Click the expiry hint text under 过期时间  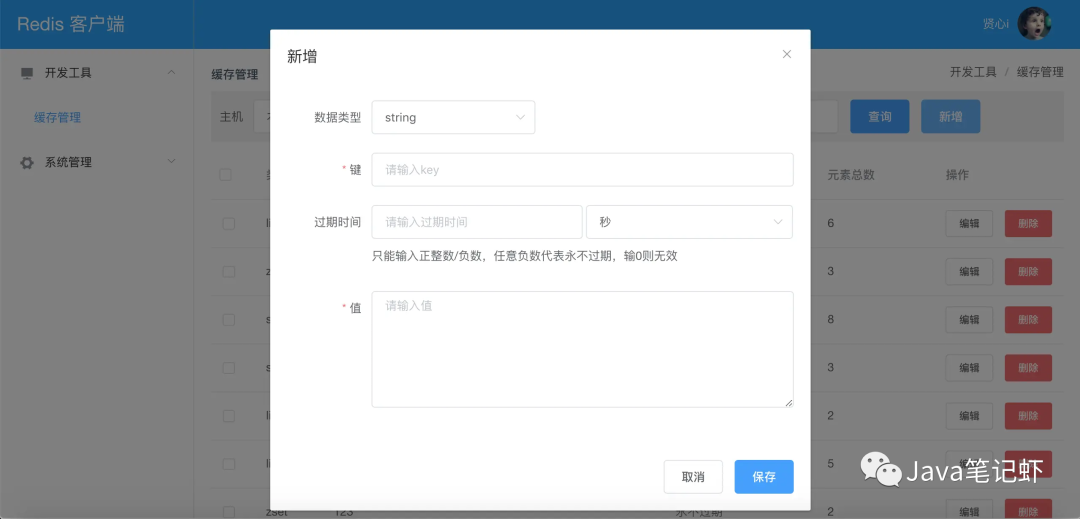525,256
